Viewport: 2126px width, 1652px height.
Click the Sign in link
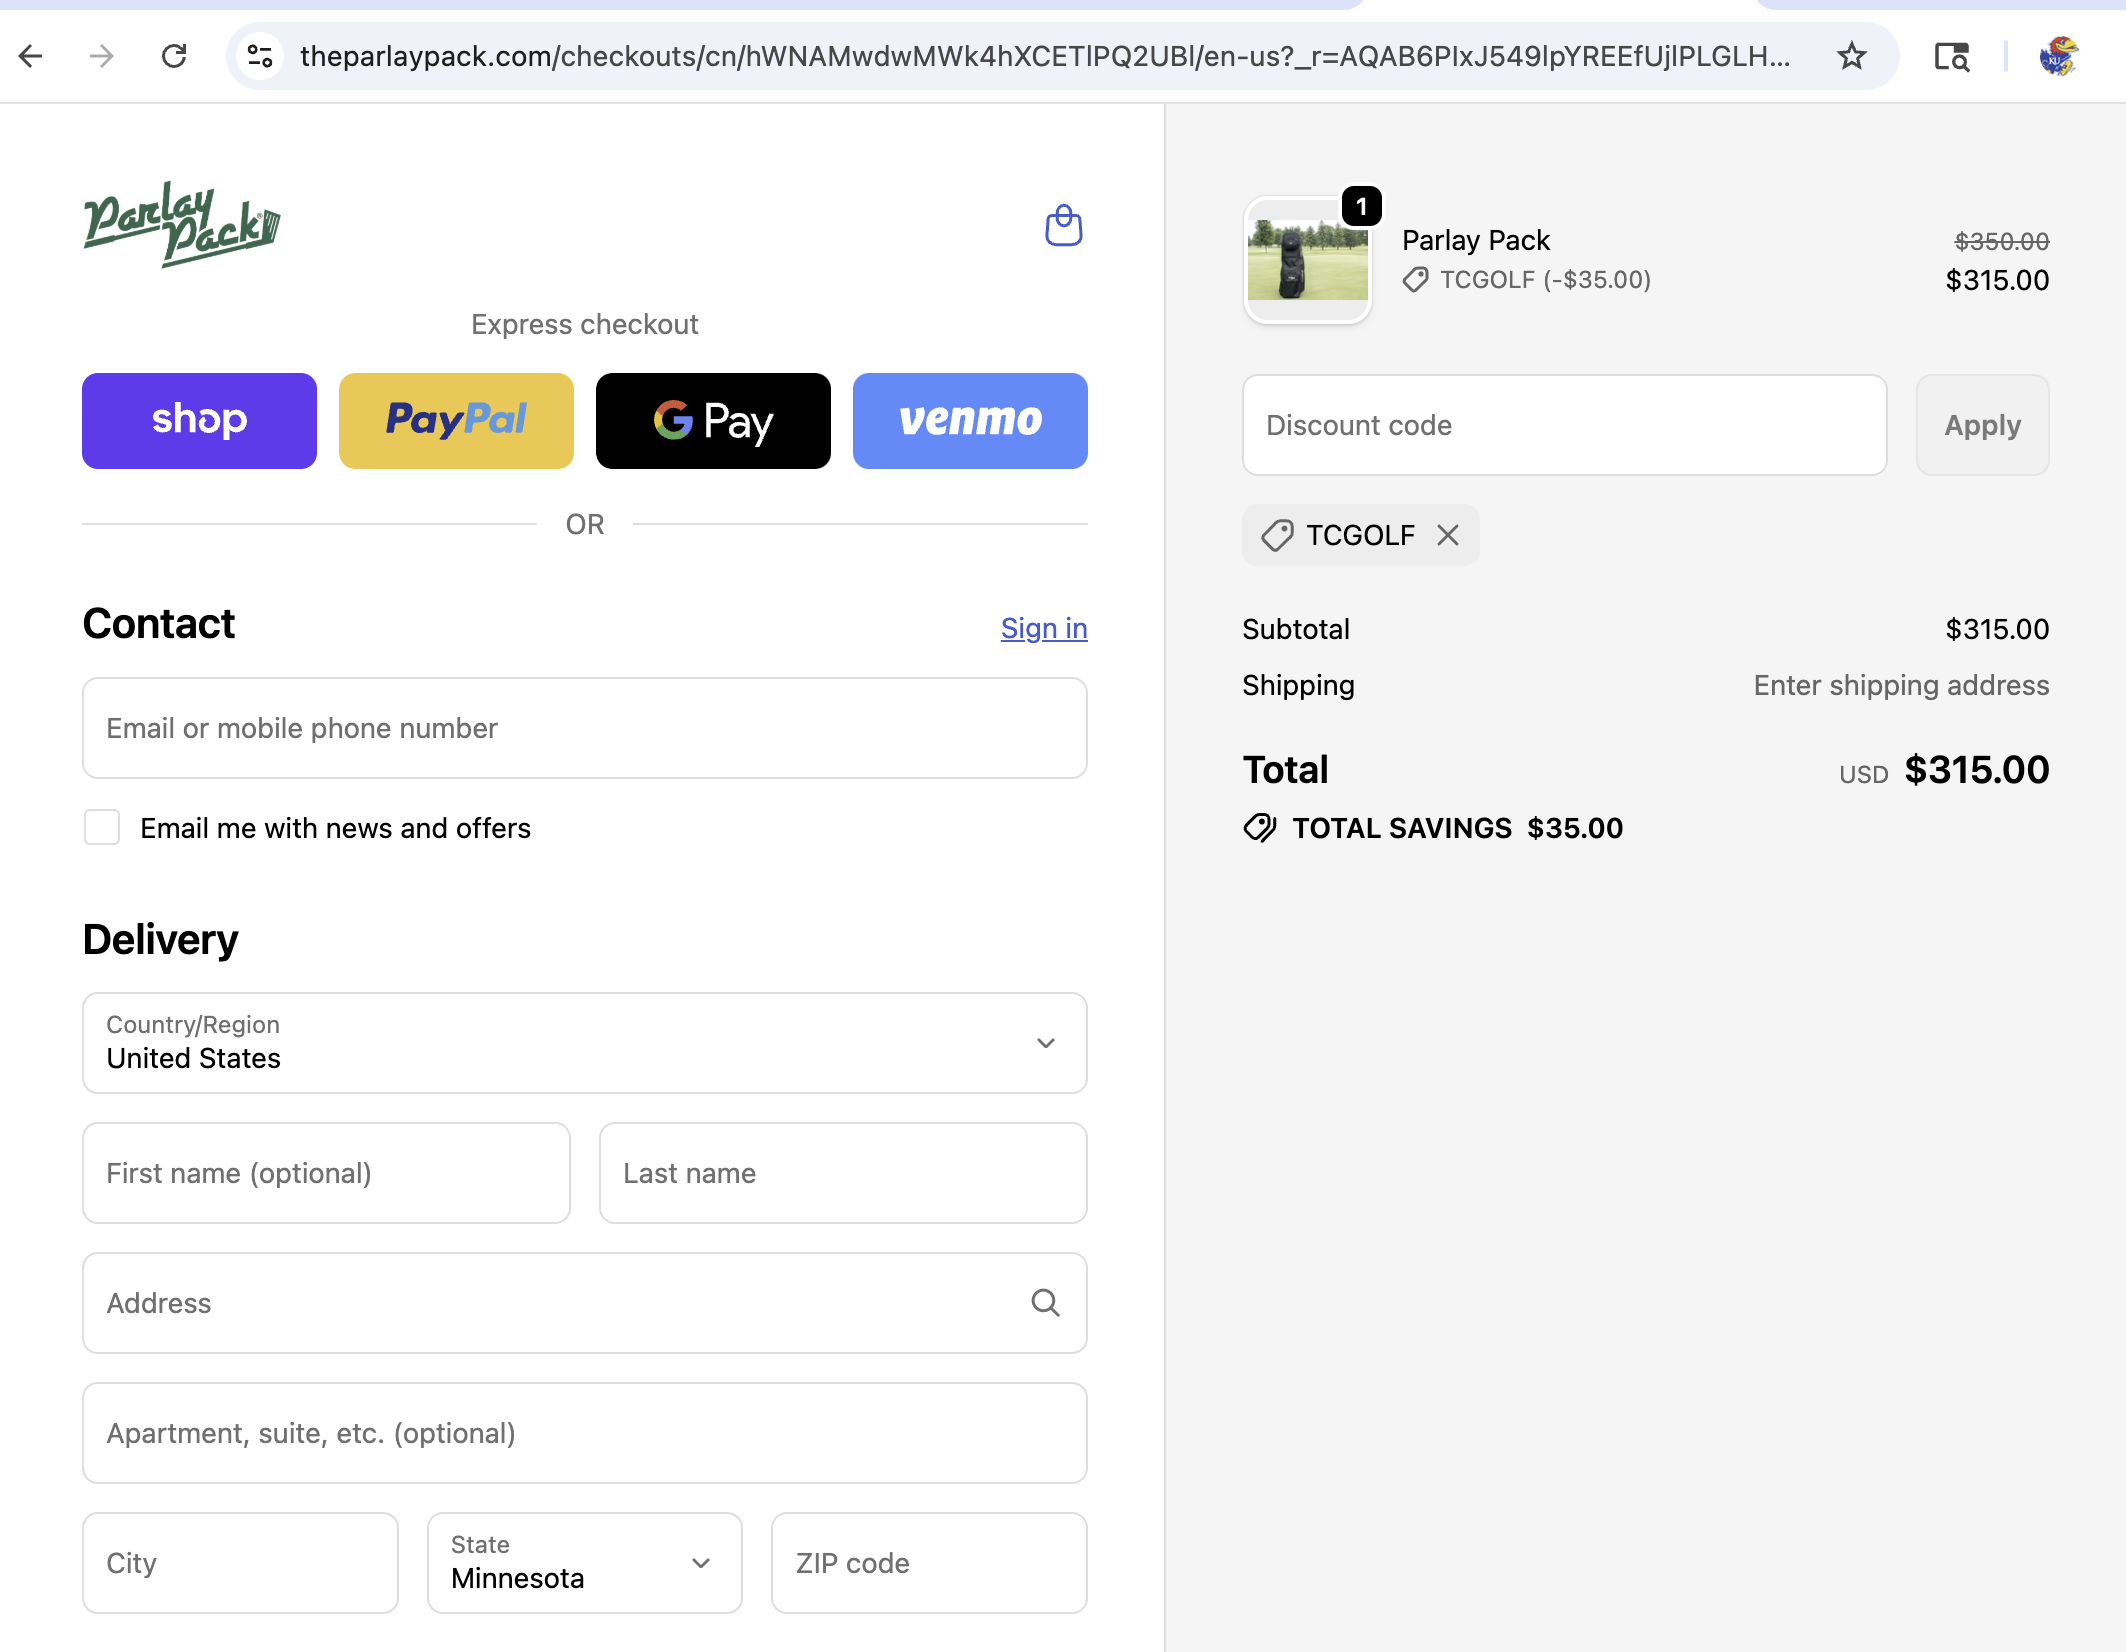tap(1043, 628)
